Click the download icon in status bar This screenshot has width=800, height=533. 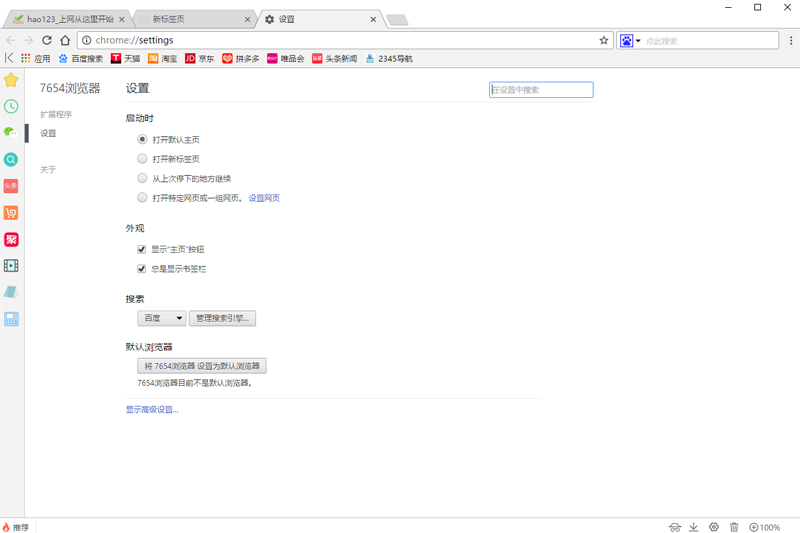[x=694, y=527]
